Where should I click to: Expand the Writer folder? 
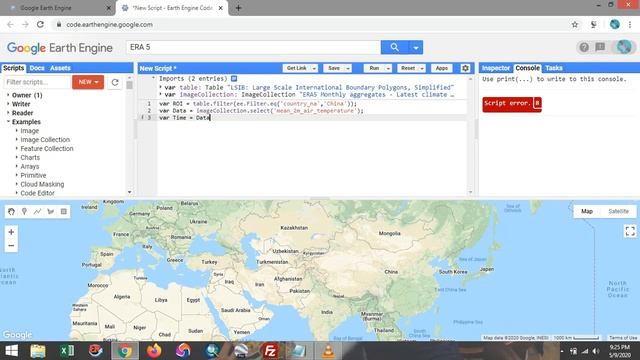coord(8,104)
